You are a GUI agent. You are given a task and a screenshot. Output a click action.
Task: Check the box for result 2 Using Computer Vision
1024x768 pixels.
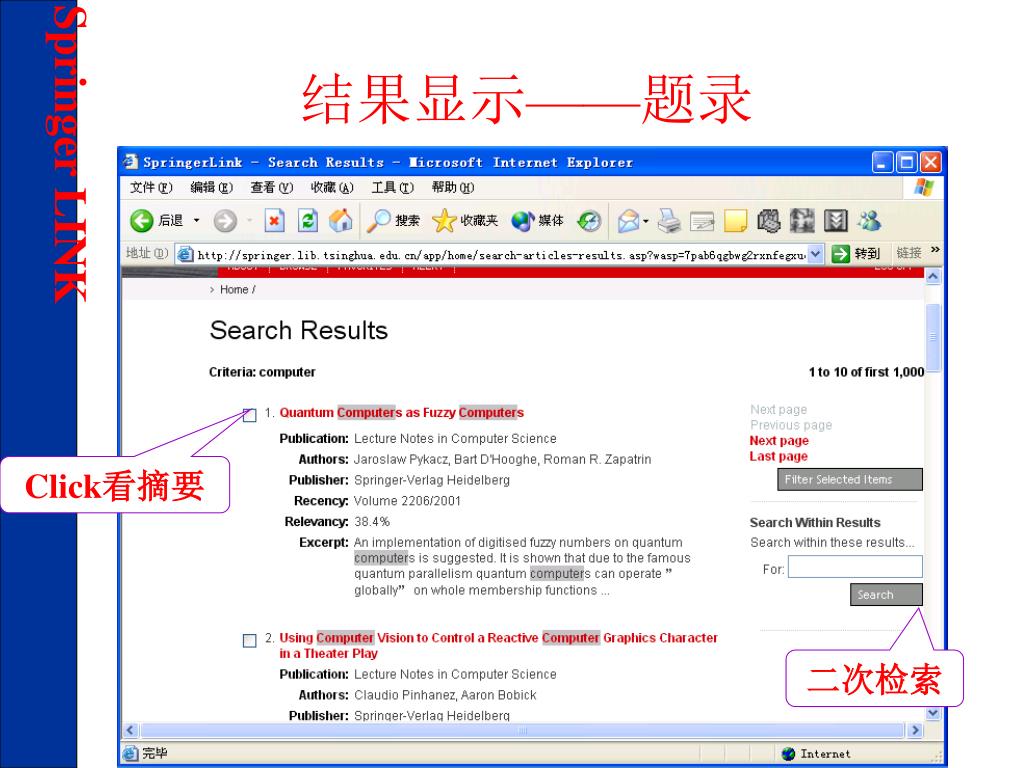249,641
